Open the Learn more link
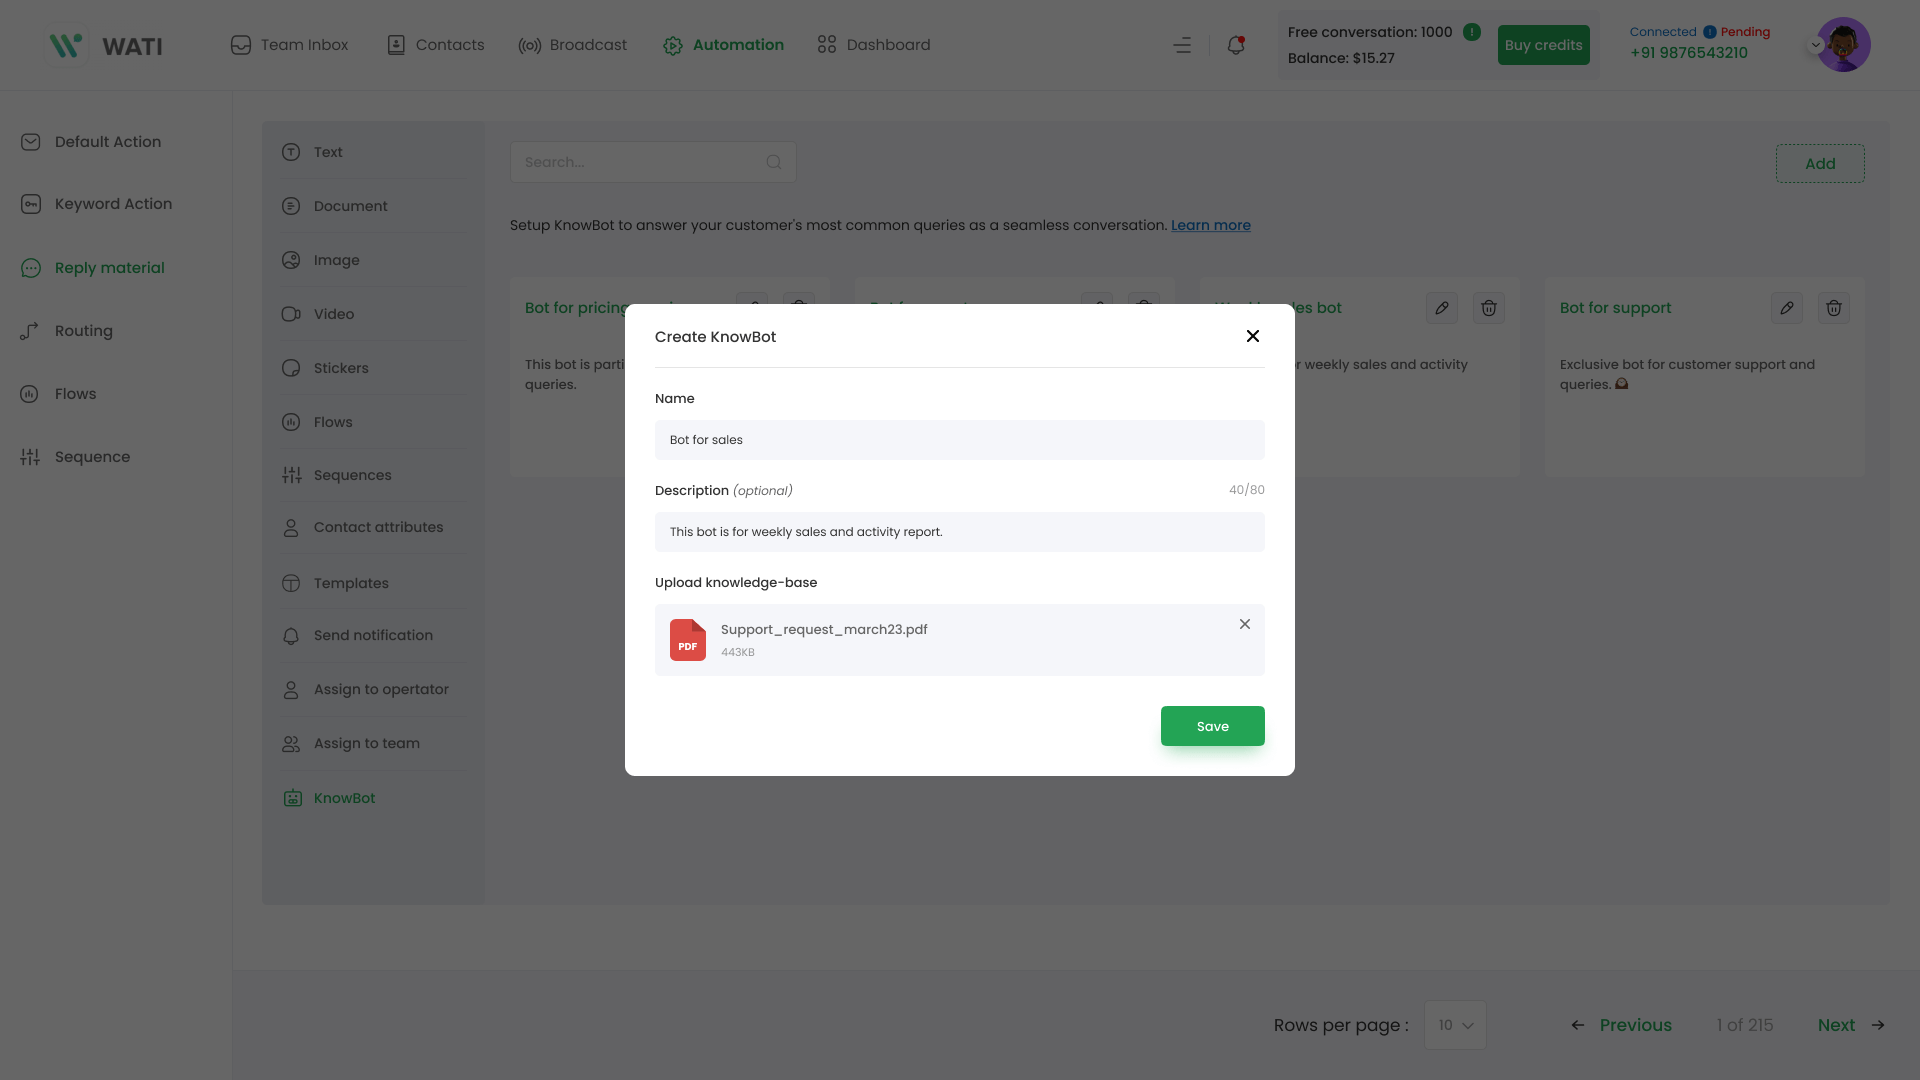Viewport: 1920px width, 1080px height. click(x=1210, y=225)
